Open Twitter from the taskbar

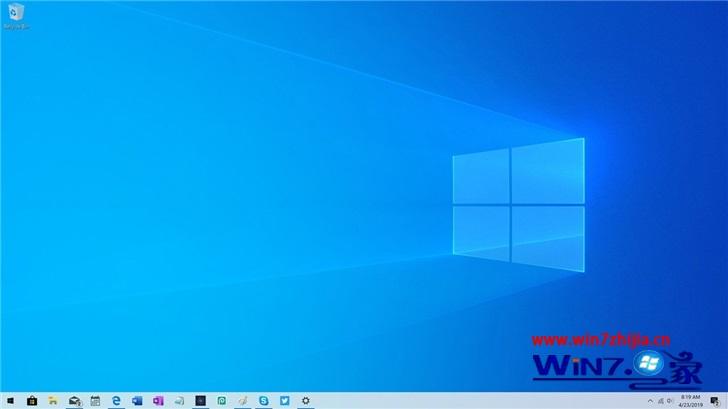click(x=285, y=400)
